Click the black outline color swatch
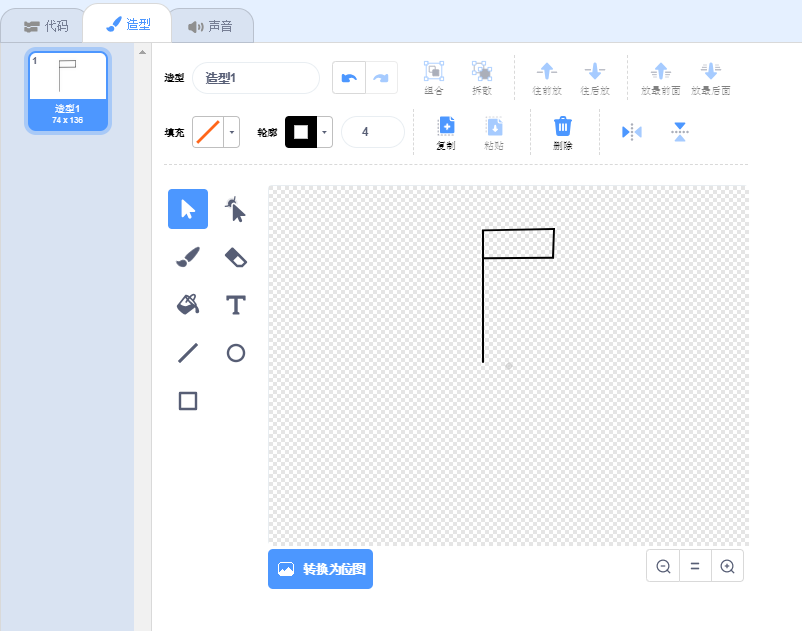 (301, 132)
